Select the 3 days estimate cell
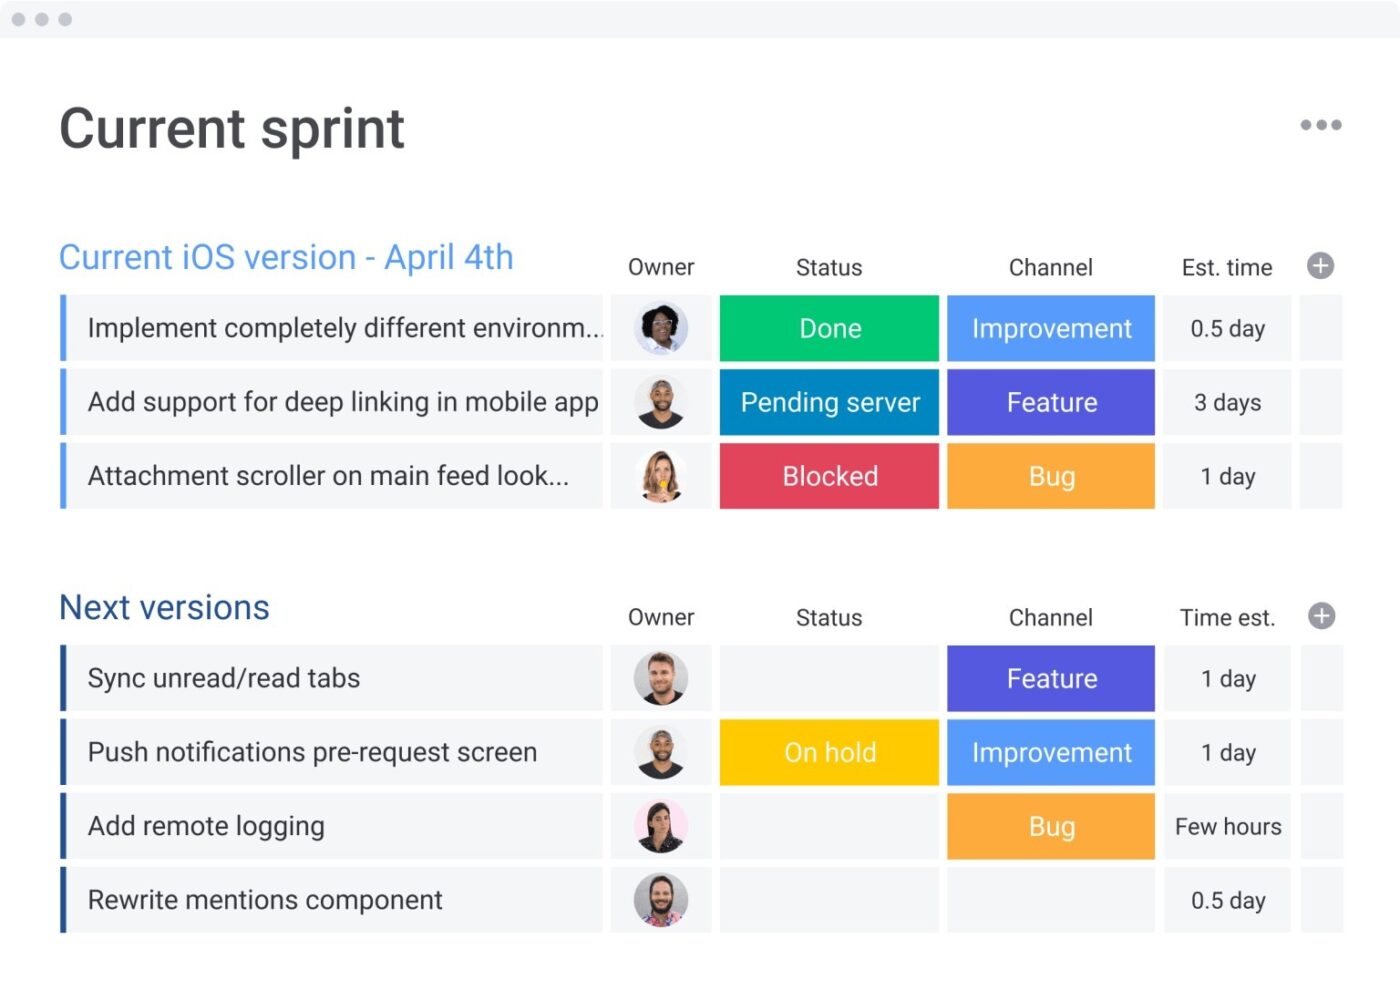Viewport: 1400px width, 991px height. [x=1226, y=402]
